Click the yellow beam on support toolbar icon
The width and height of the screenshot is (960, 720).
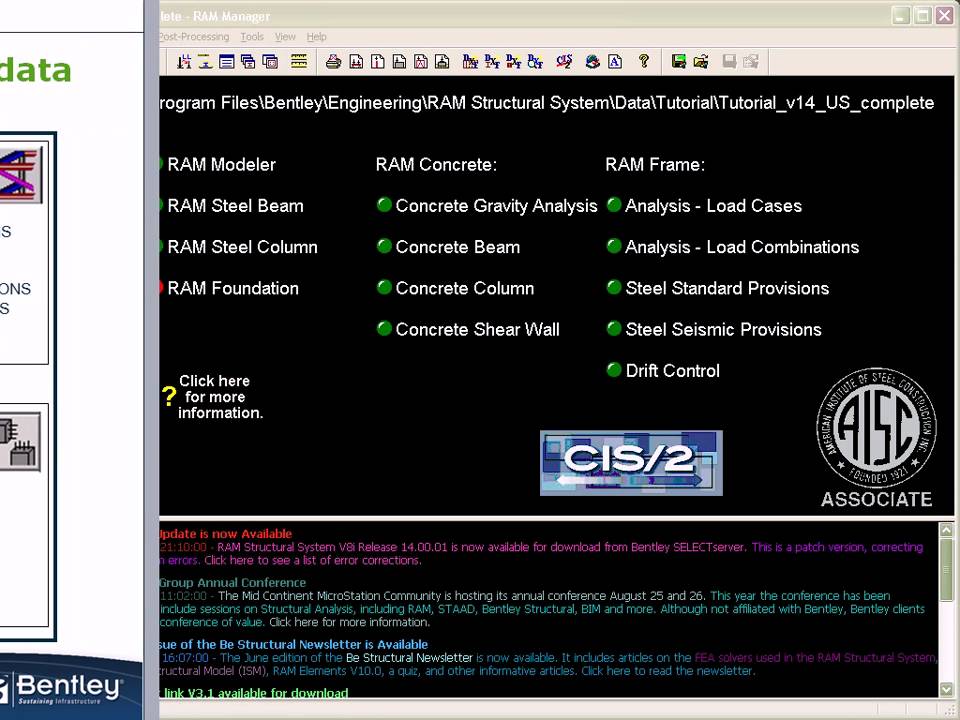click(205, 61)
